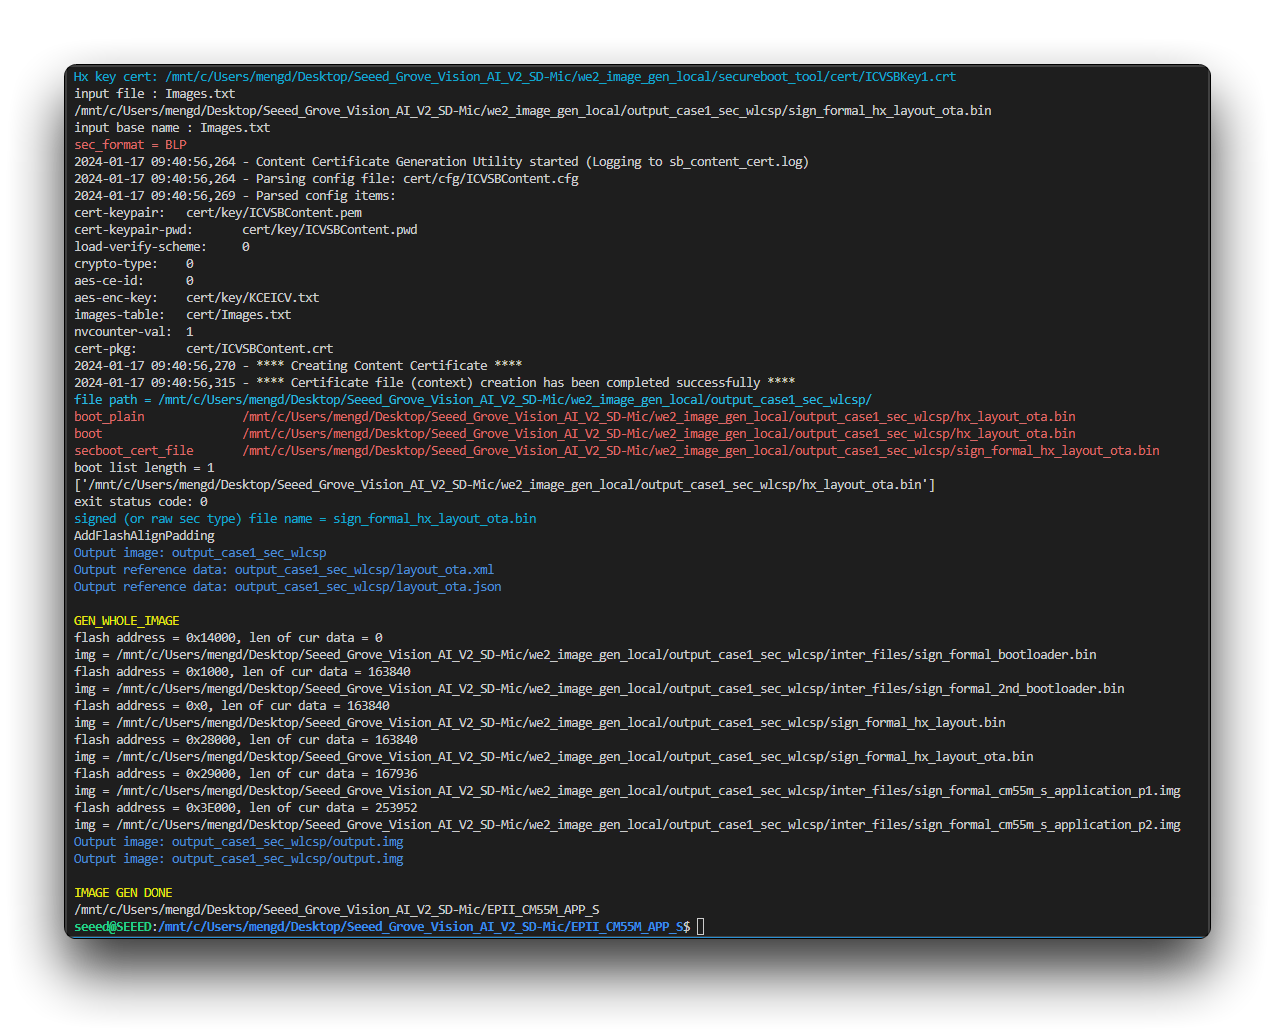Select '**** Creating Content Certificate ****' line
The width and height of the screenshot is (1275, 1035).
pos(298,366)
